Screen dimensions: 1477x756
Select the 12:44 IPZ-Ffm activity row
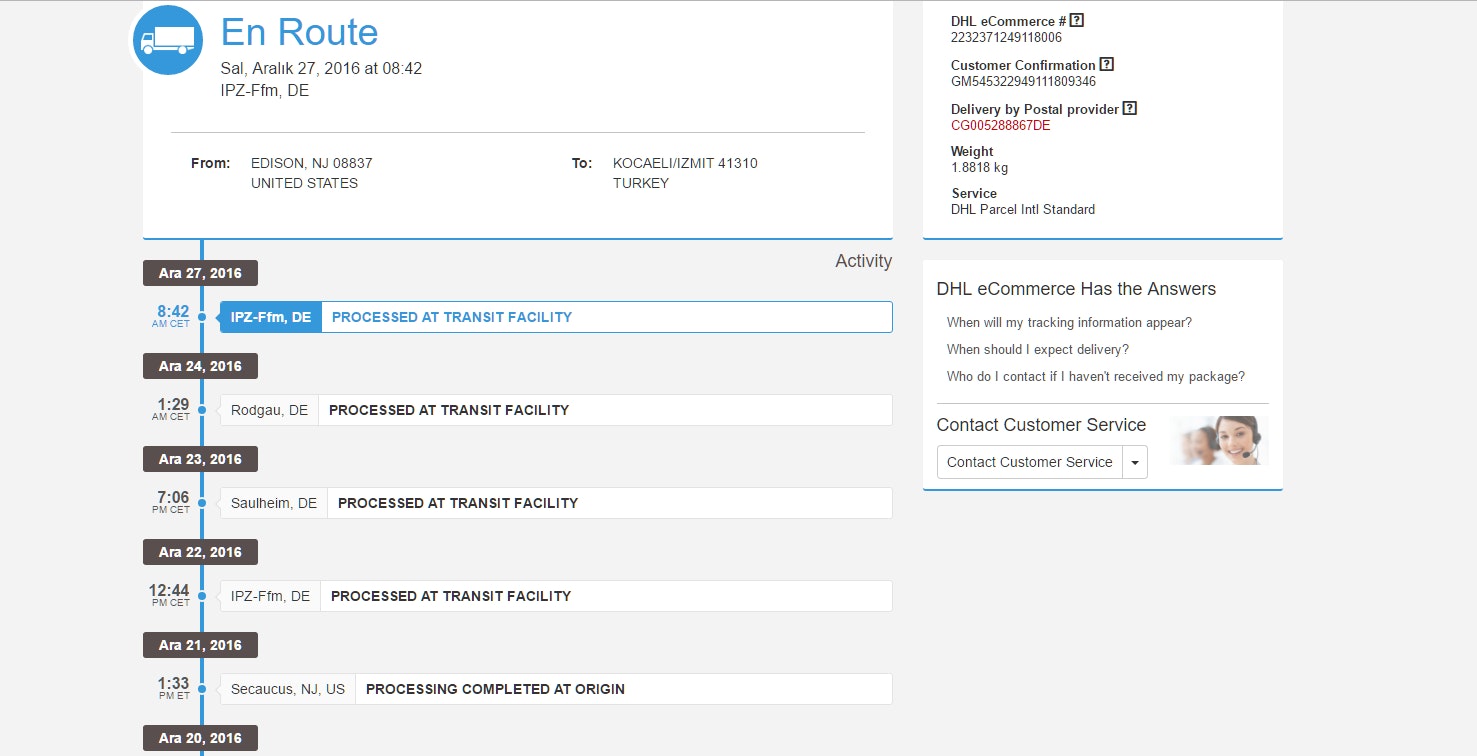[x=555, y=596]
